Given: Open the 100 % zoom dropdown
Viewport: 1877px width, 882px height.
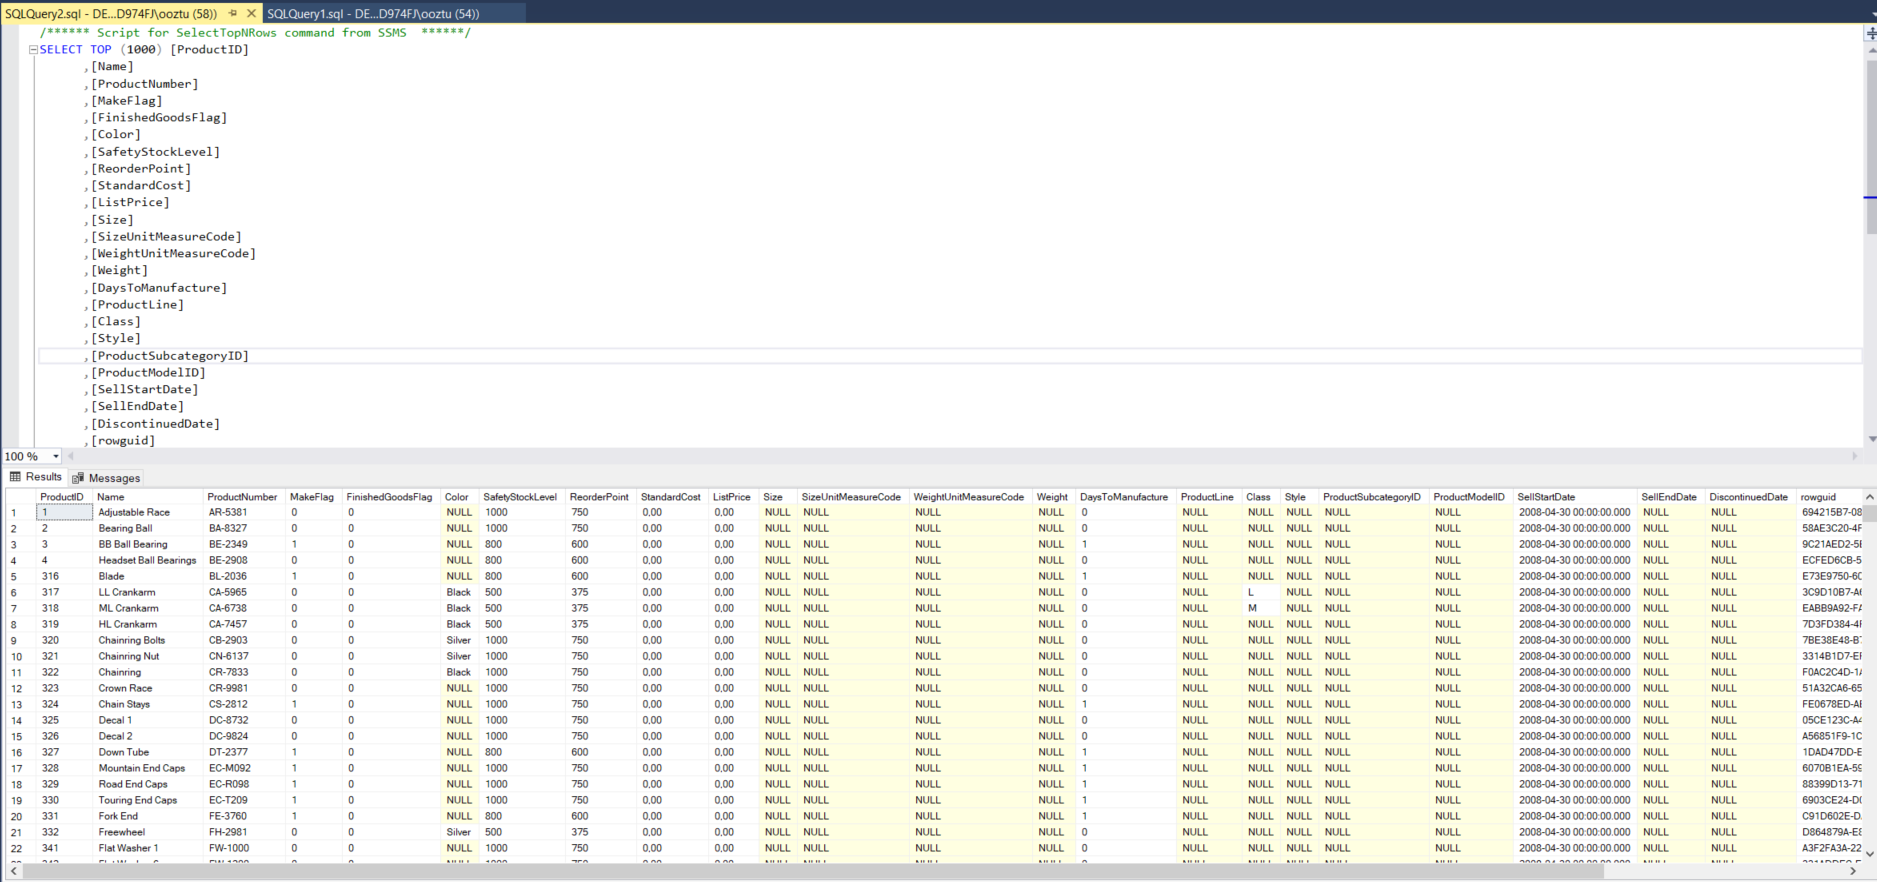Looking at the screenshot, I should click(x=56, y=456).
